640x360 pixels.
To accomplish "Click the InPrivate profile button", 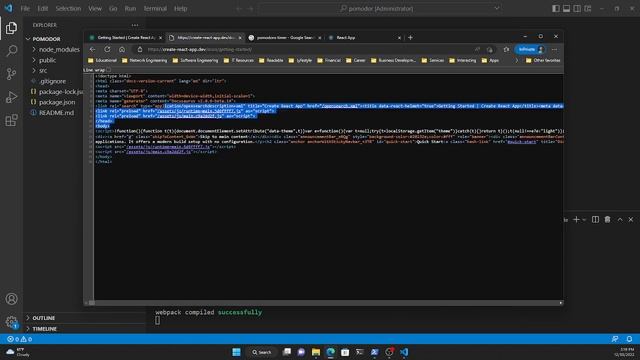I will 530,49.
